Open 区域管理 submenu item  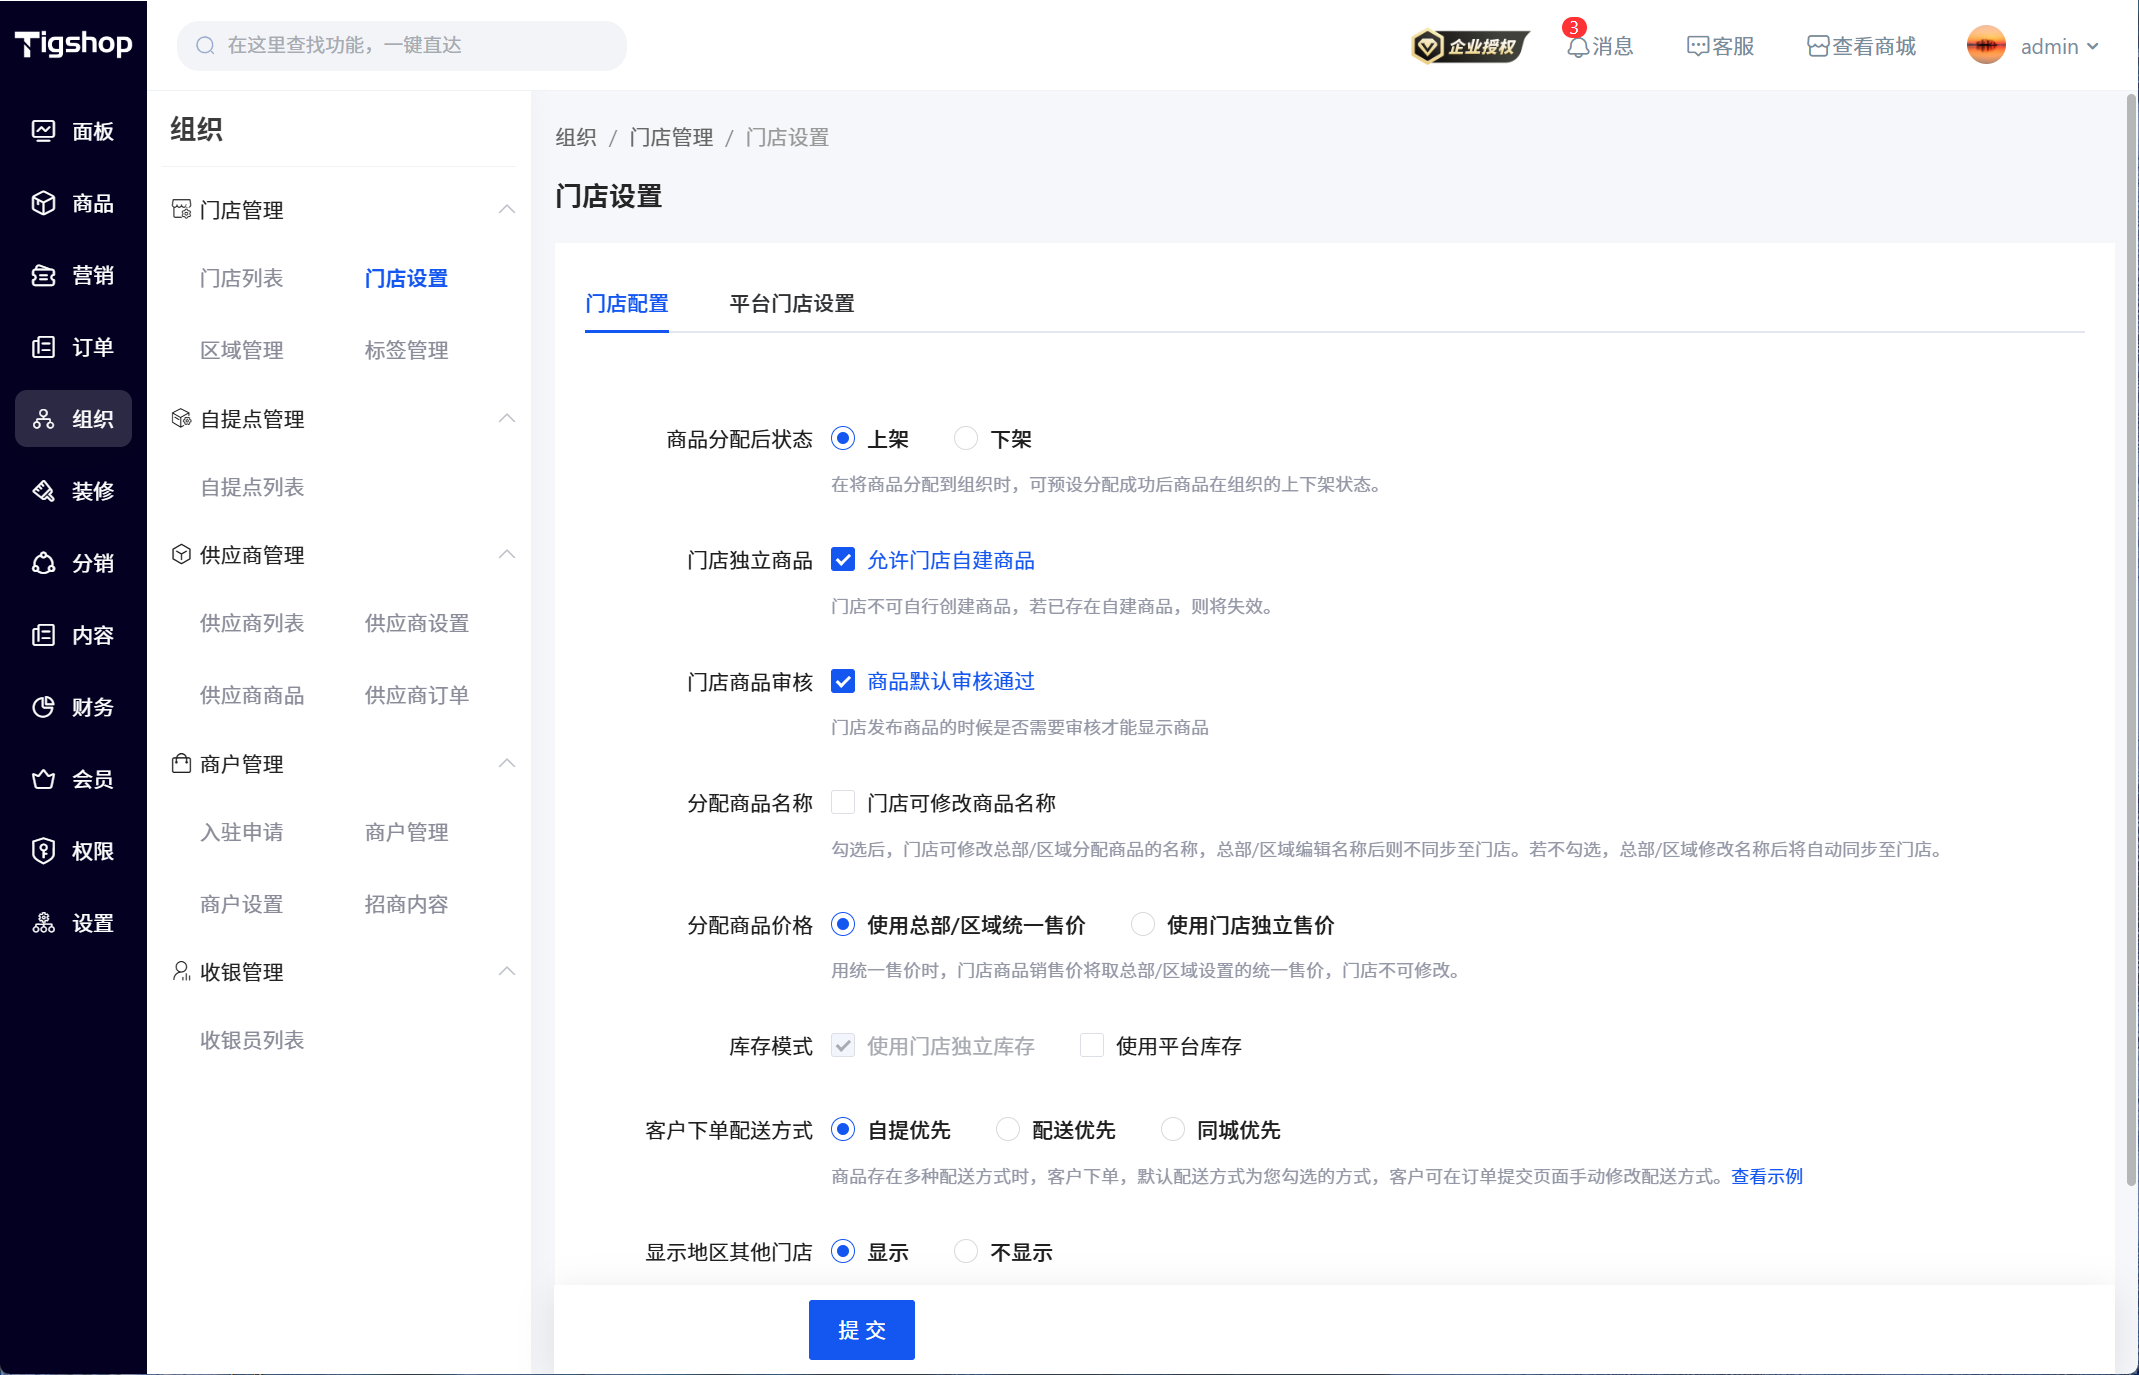(x=241, y=350)
